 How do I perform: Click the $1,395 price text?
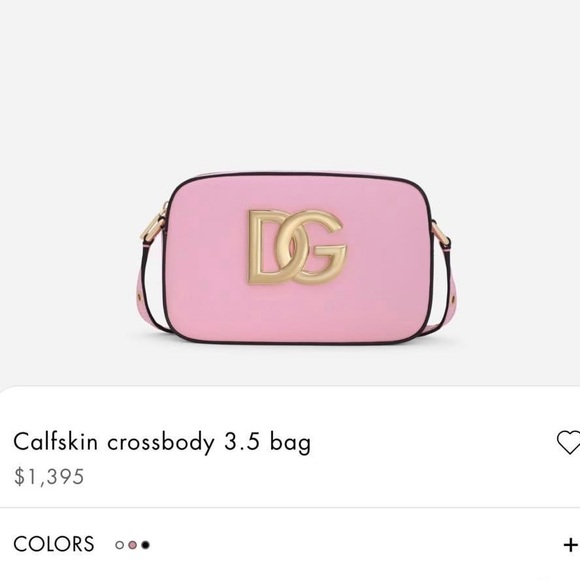pos(49,476)
